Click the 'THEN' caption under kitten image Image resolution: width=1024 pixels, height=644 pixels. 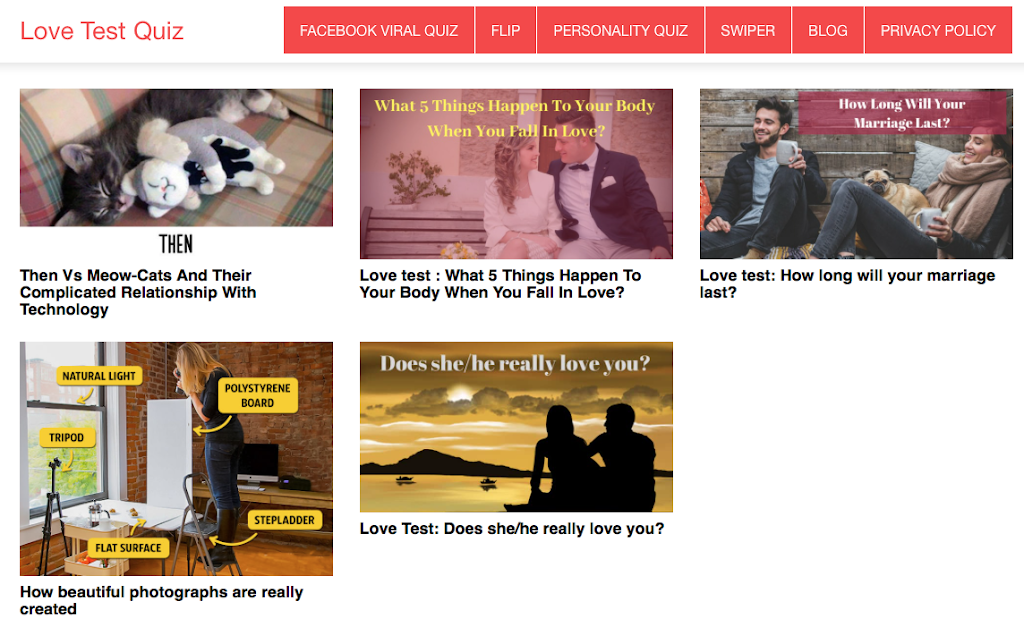(x=176, y=244)
